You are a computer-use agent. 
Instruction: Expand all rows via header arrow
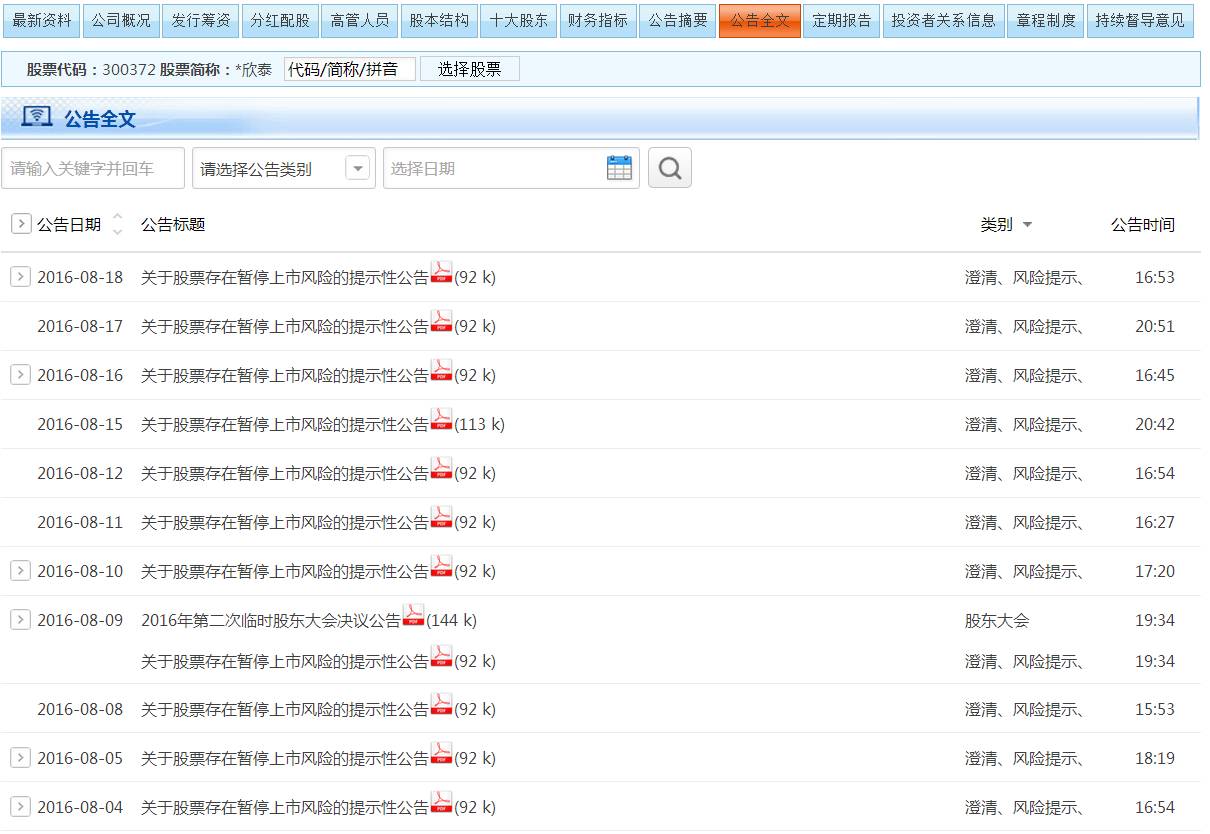(x=20, y=224)
